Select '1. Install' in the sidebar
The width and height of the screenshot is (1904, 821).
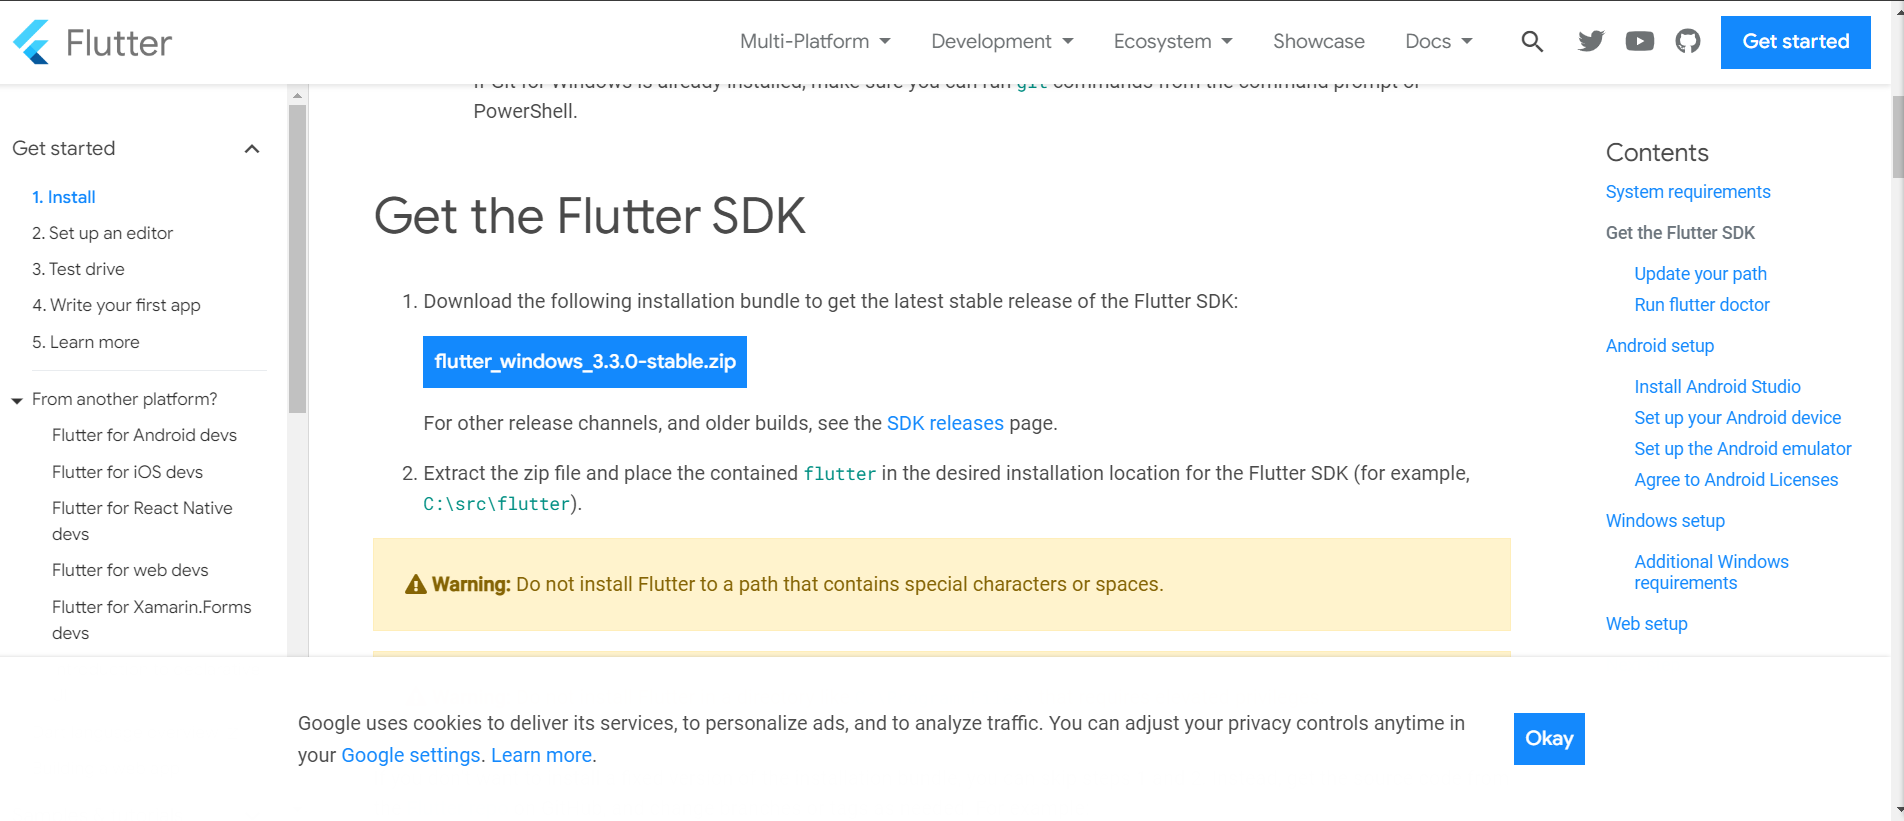click(x=64, y=197)
